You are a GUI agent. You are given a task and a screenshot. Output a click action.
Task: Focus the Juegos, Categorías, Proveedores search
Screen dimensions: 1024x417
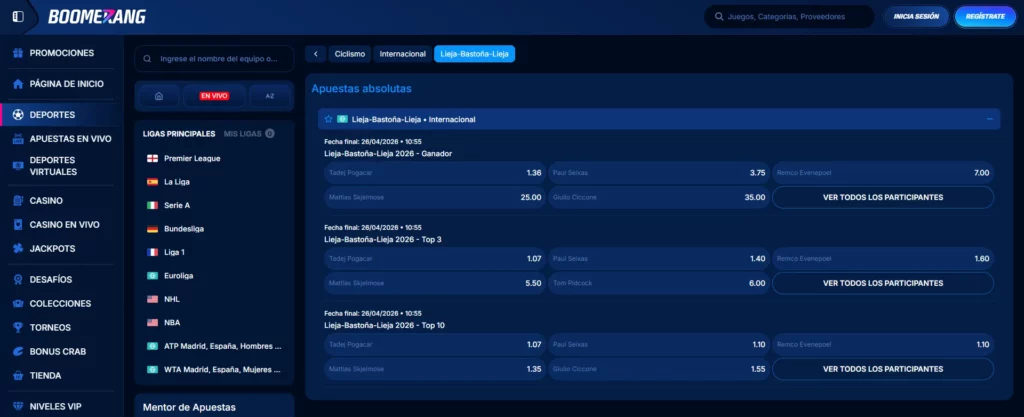789,16
